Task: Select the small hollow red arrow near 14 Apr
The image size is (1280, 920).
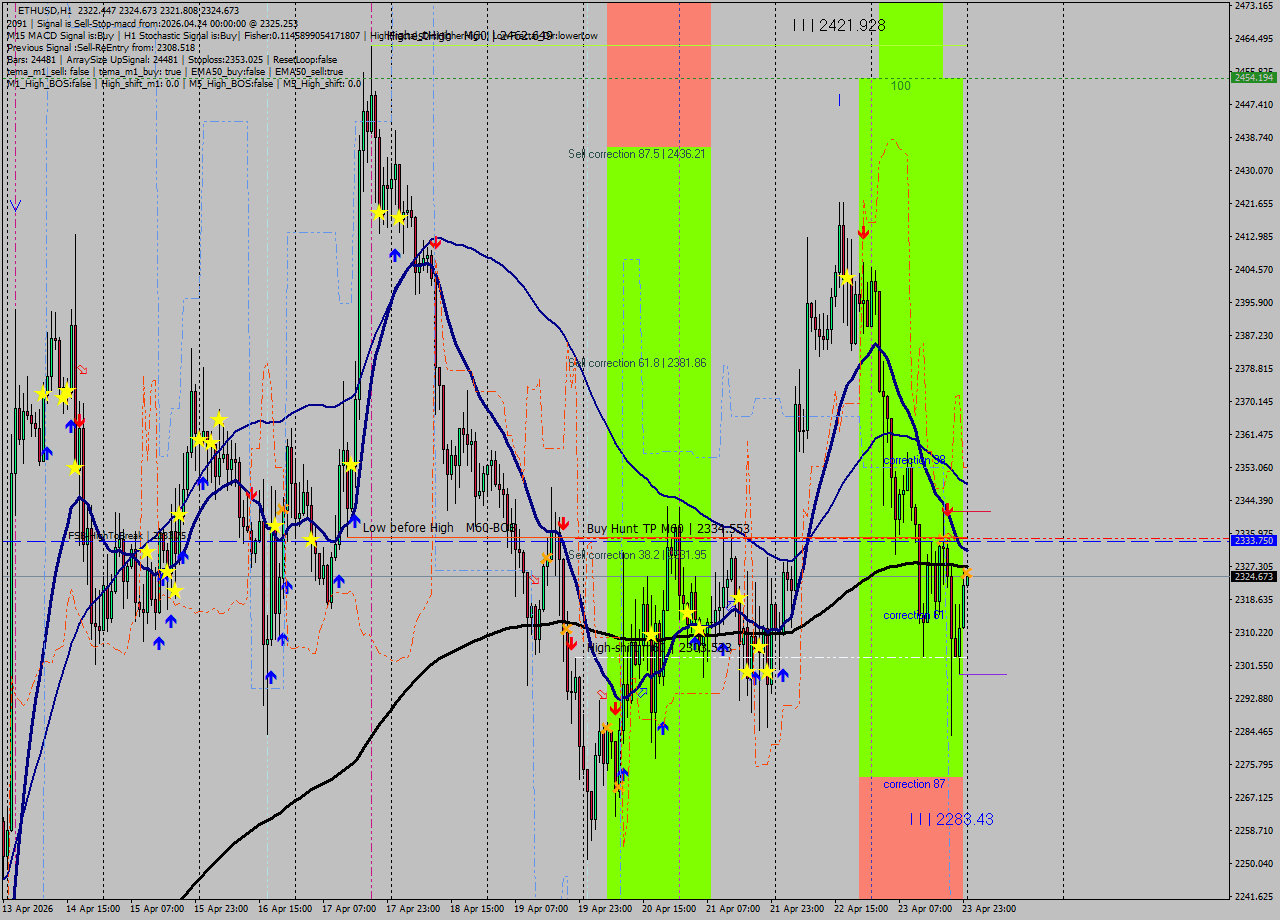Action: [x=82, y=369]
